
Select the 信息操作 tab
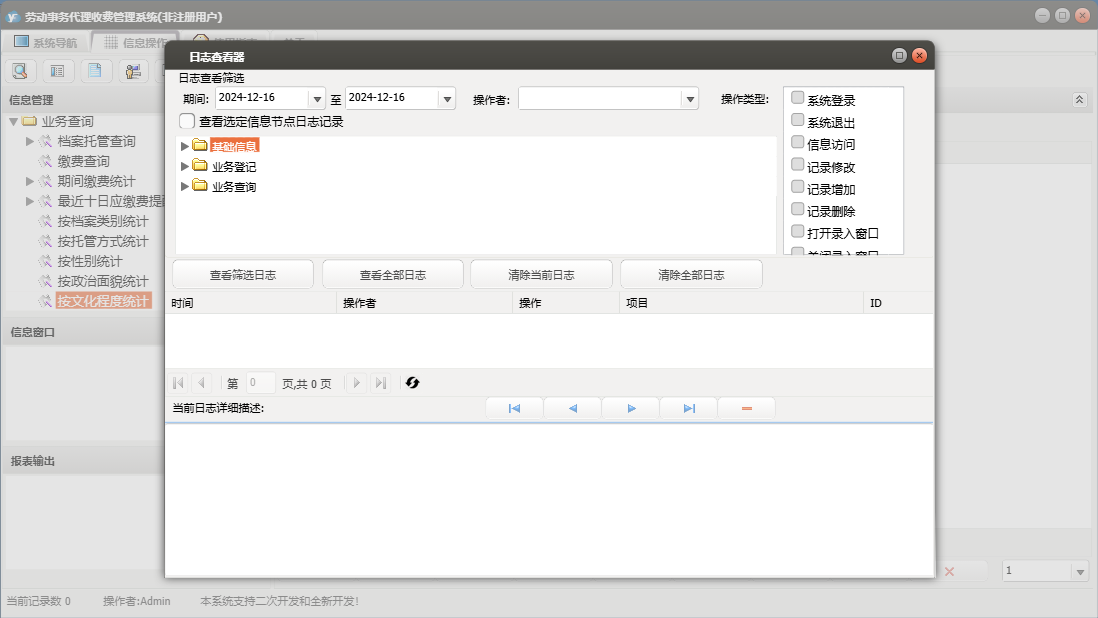tap(134, 42)
